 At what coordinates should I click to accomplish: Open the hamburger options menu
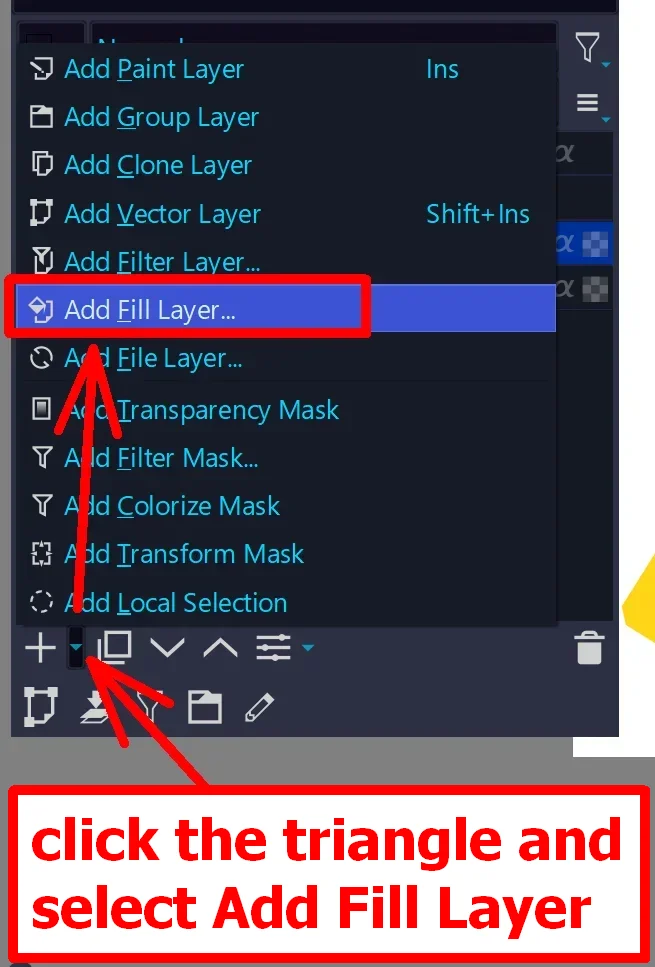[590, 105]
